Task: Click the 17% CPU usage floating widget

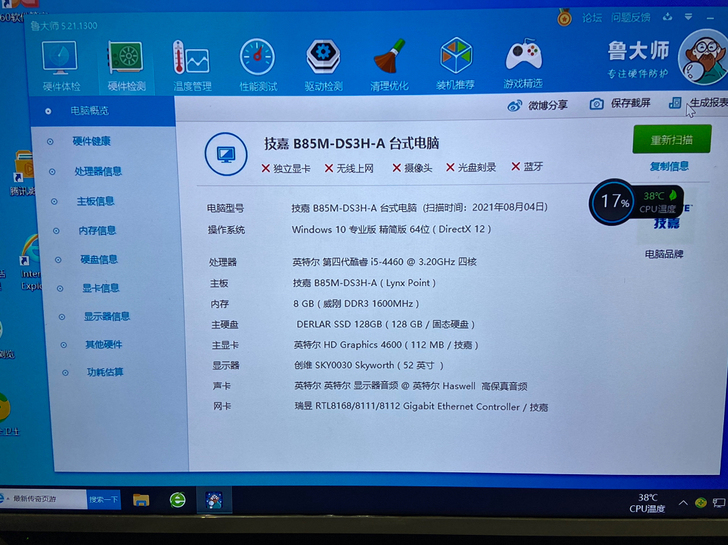Action: 612,202
